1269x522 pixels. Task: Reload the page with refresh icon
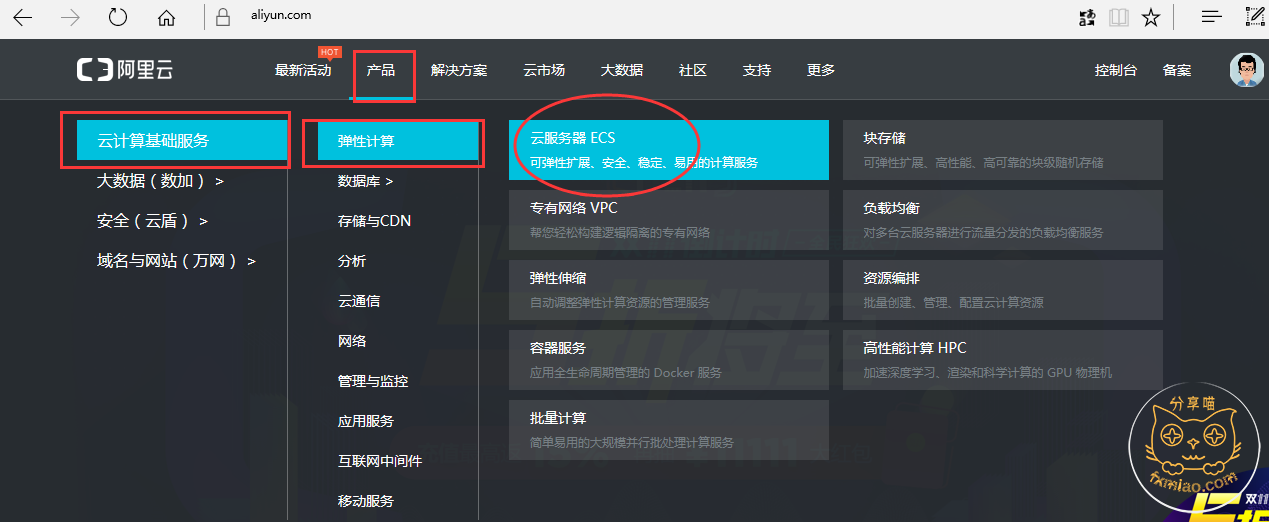[x=118, y=16]
